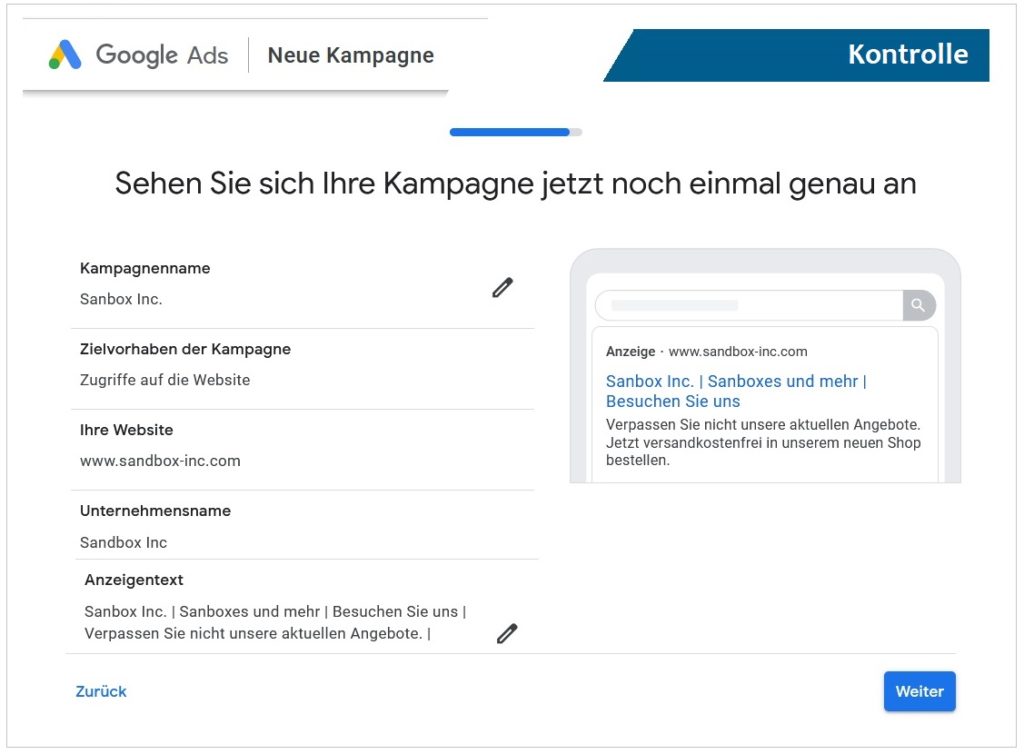
Task: Click the Zielvorhaben der Kampagne label
Action: [x=185, y=349]
